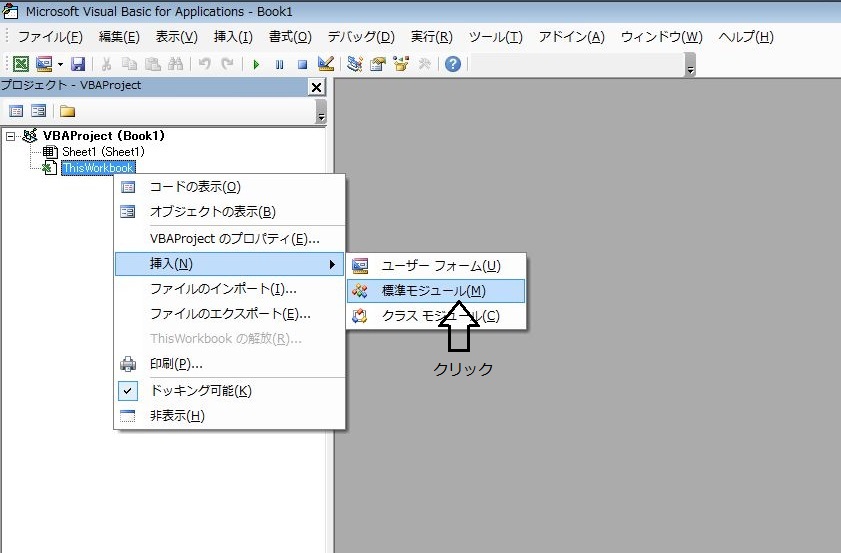The width and height of the screenshot is (841, 553).
Task: Collapse the VBAProject (Book1) tree node
Action: (x=10, y=136)
